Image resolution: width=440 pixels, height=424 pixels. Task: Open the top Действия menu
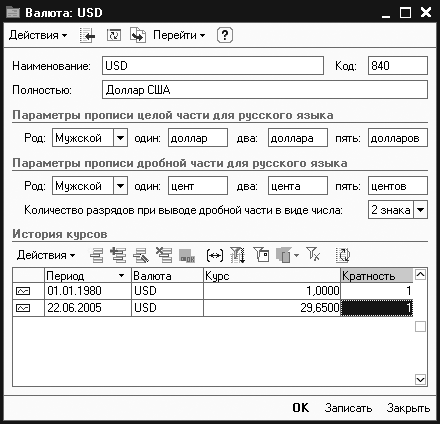click(x=38, y=35)
